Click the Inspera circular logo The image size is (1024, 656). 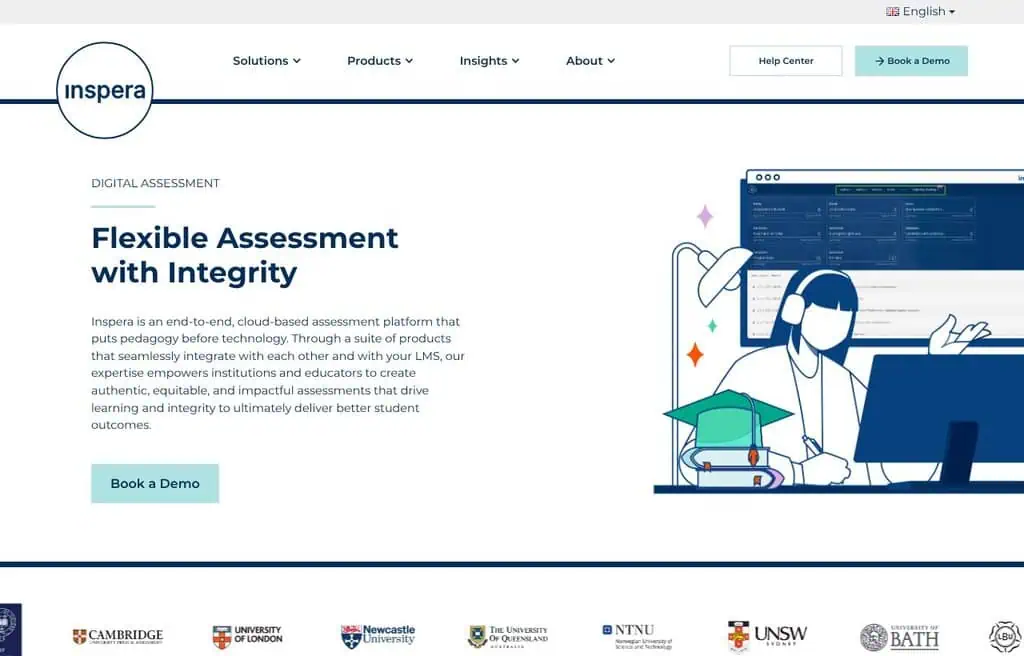tap(104, 90)
